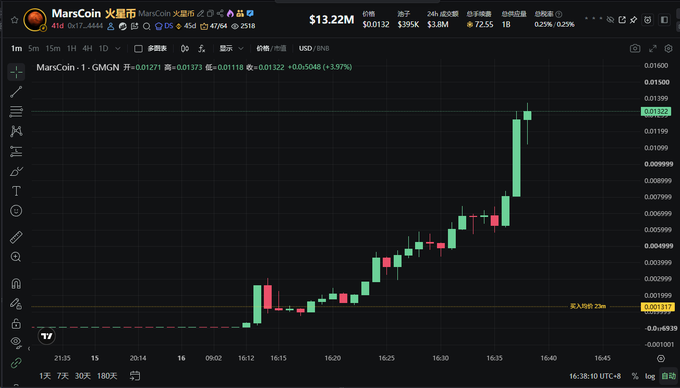Switch to 15m timeframe

click(53, 49)
